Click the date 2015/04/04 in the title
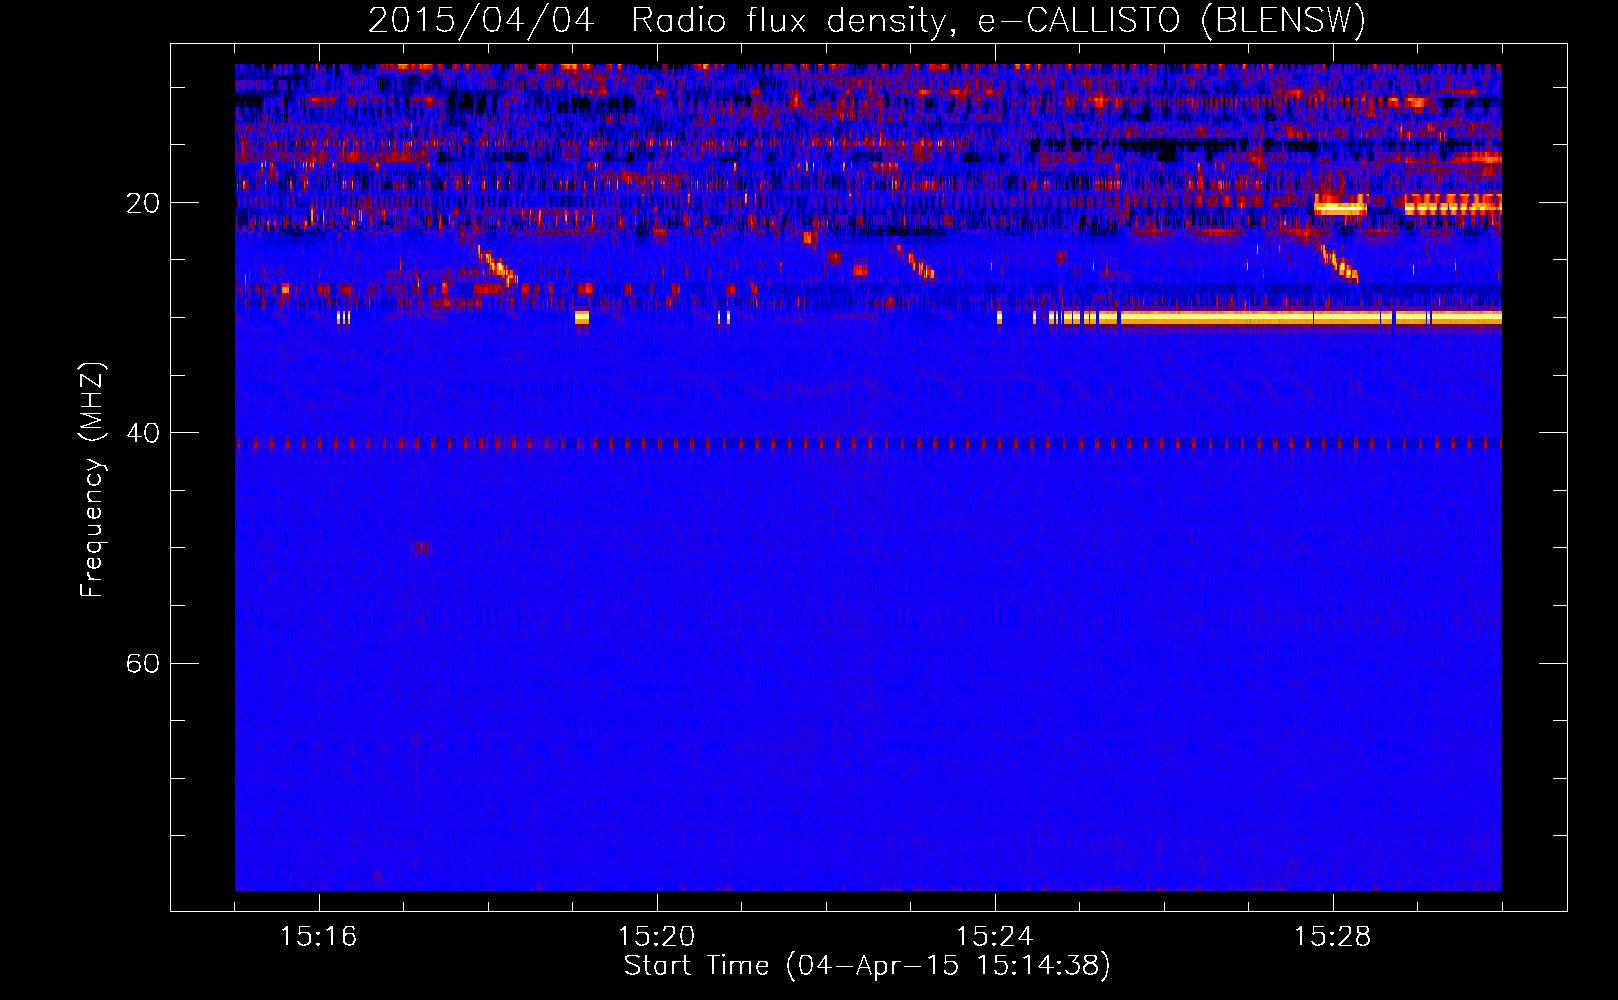 tap(481, 20)
